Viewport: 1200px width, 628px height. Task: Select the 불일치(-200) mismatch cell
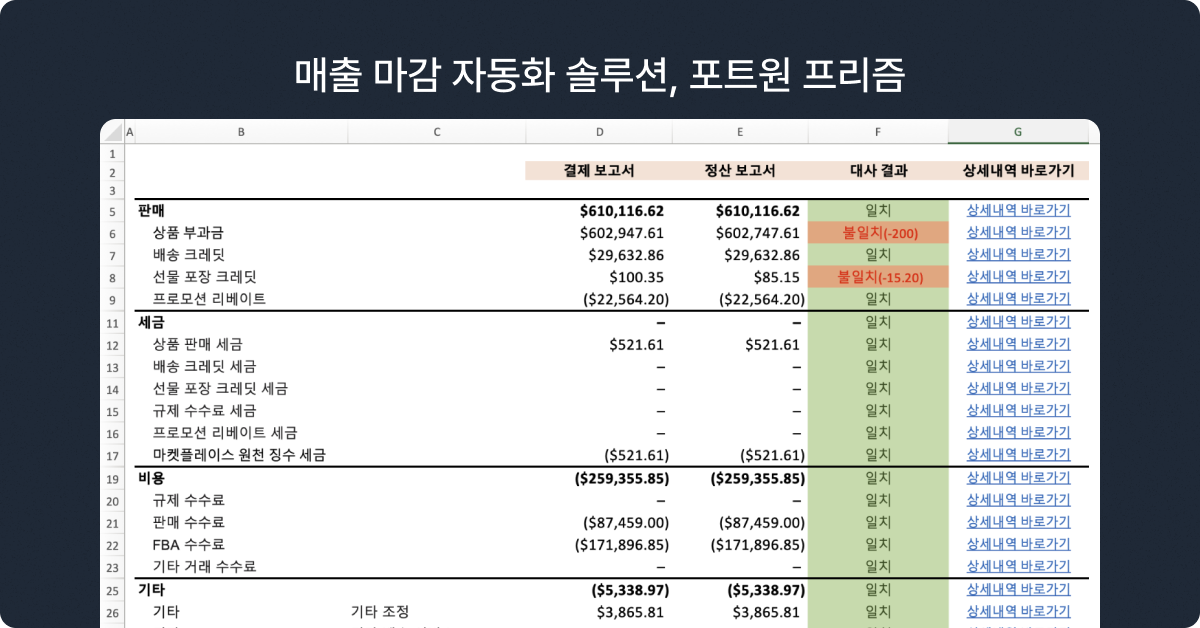[877, 232]
